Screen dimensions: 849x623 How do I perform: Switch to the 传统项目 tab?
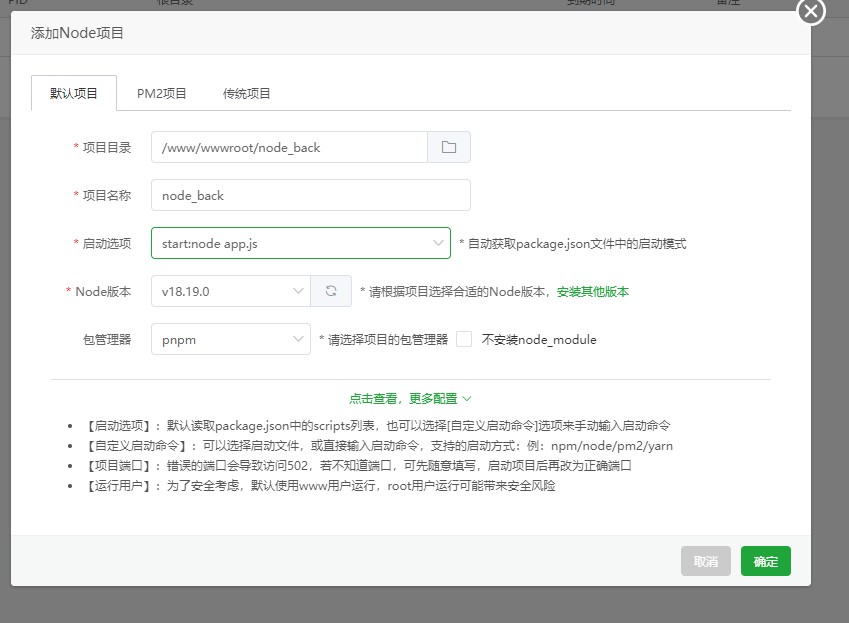point(246,94)
